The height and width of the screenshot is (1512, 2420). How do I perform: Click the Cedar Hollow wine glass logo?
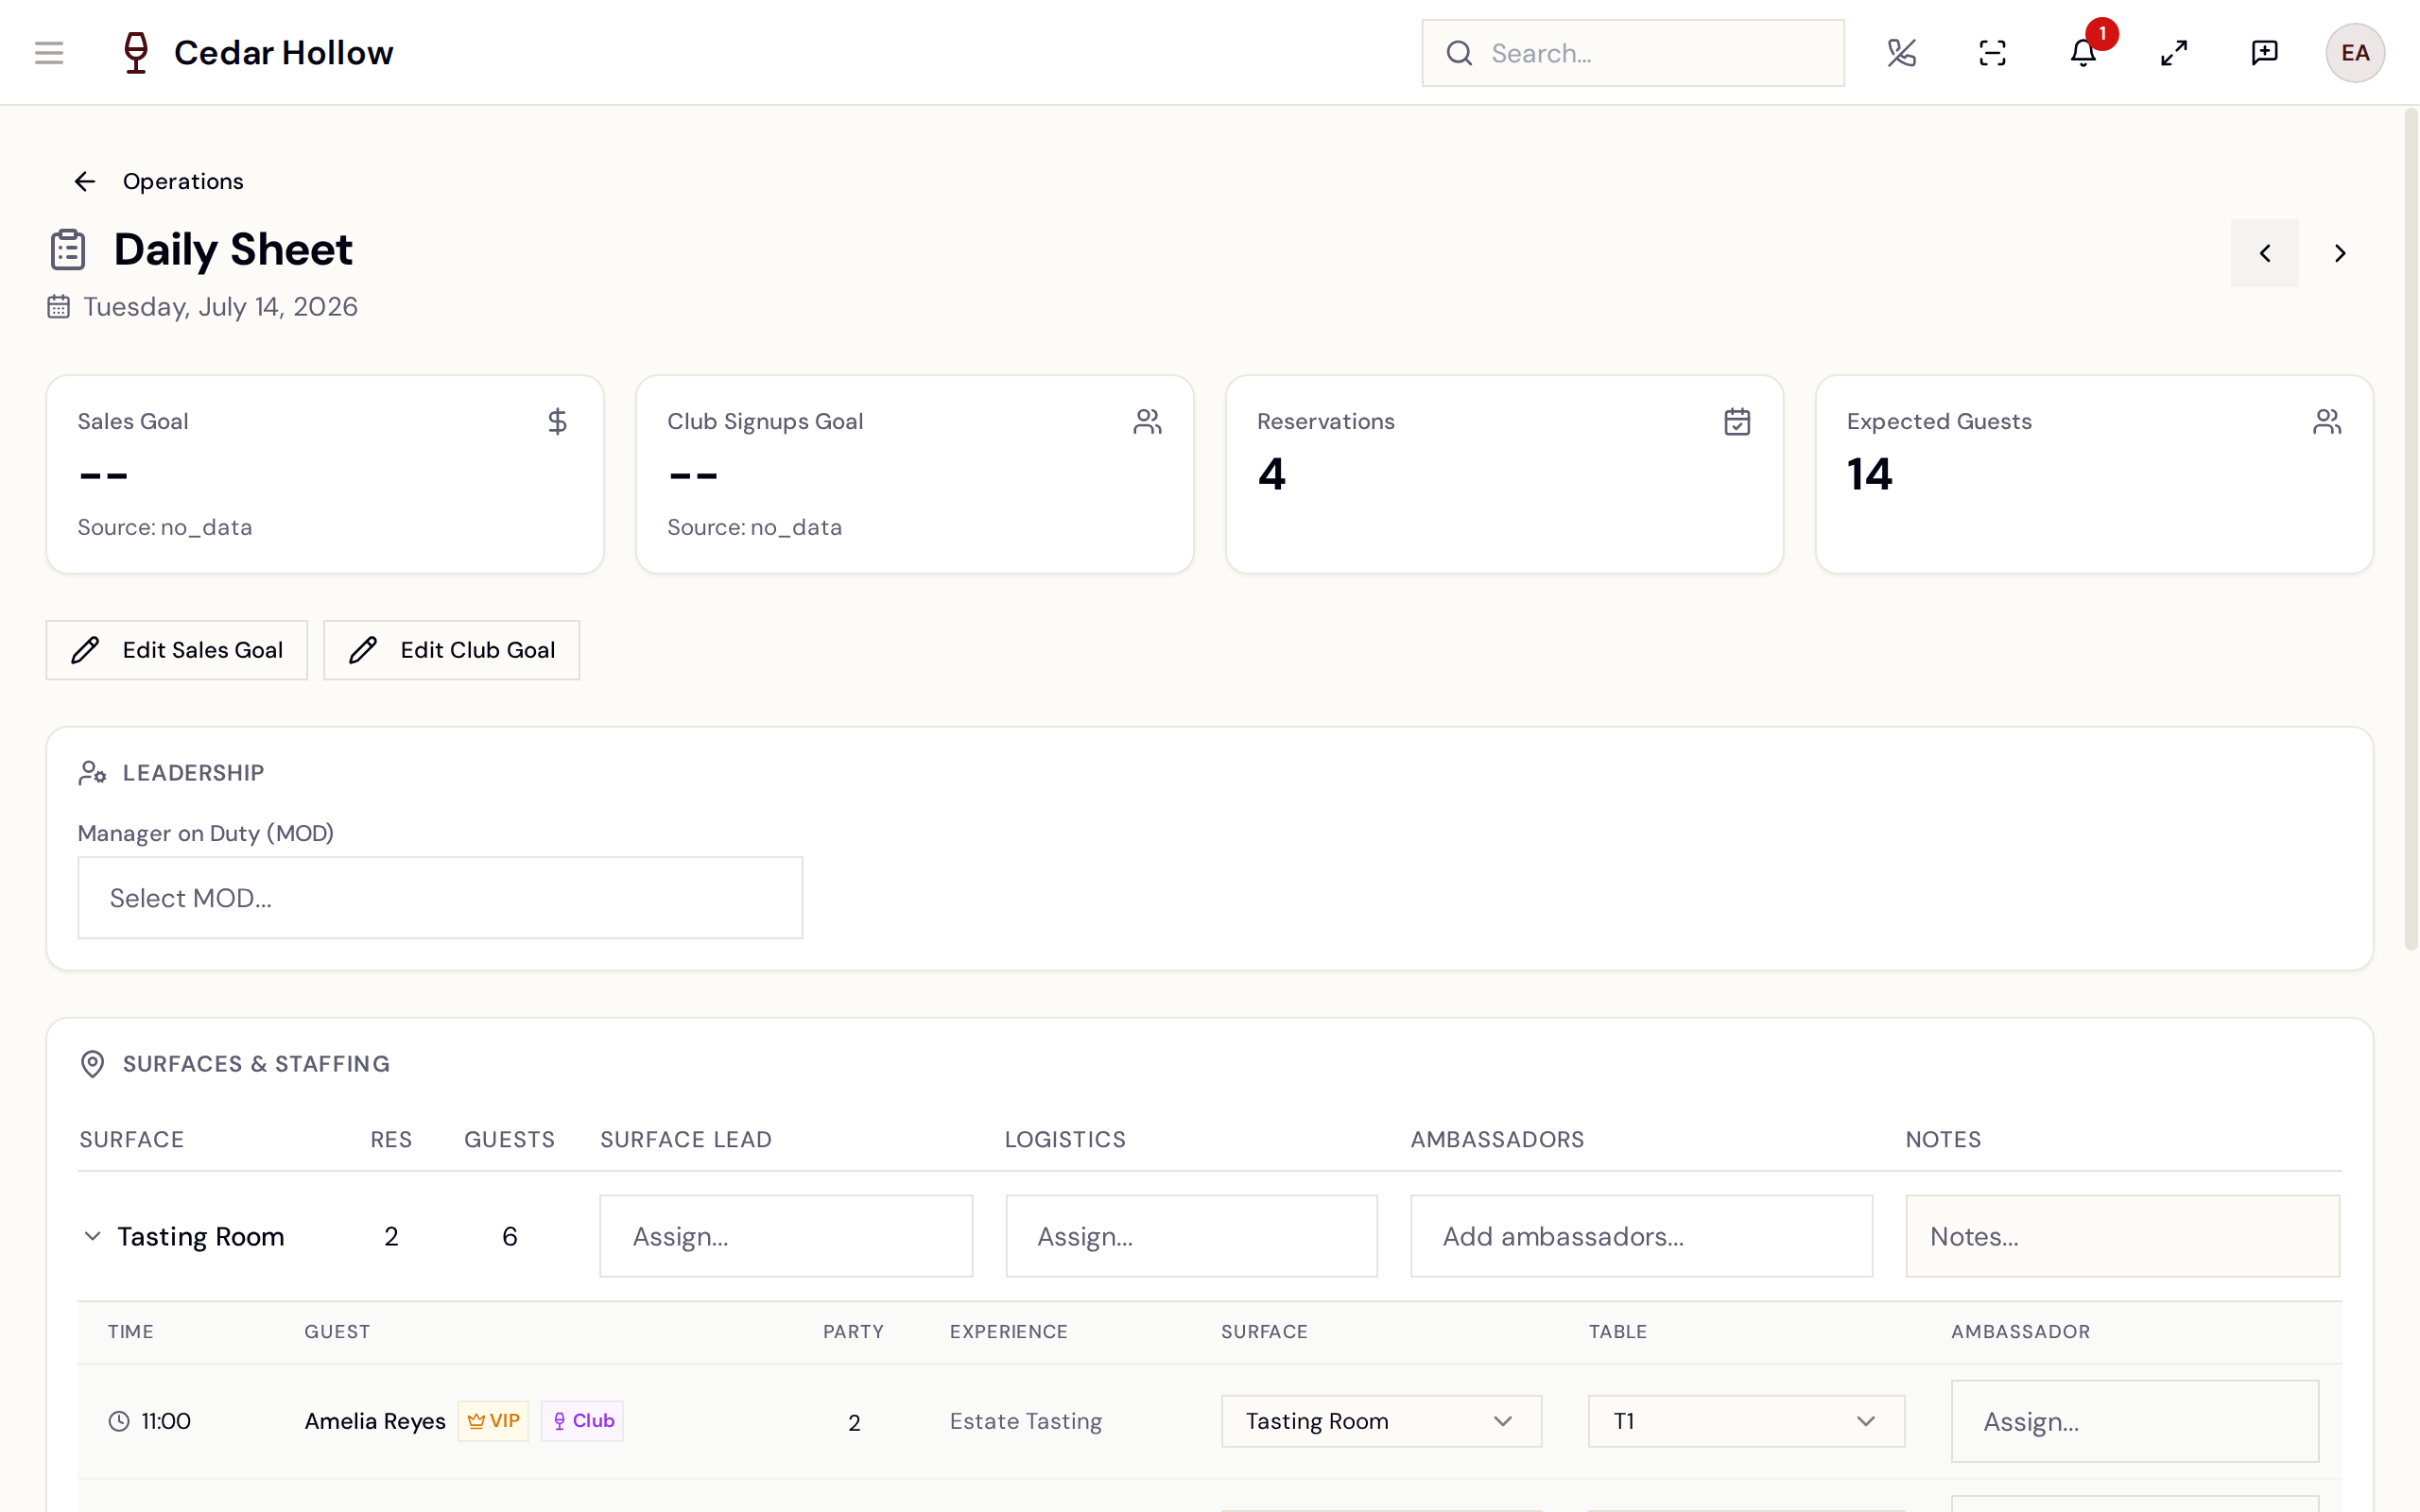click(x=136, y=53)
